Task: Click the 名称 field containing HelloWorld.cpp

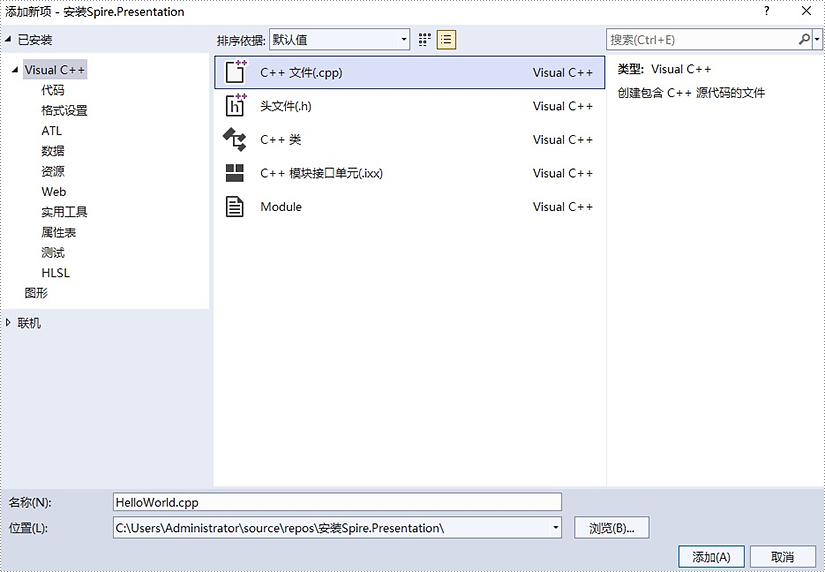Action: (337, 502)
